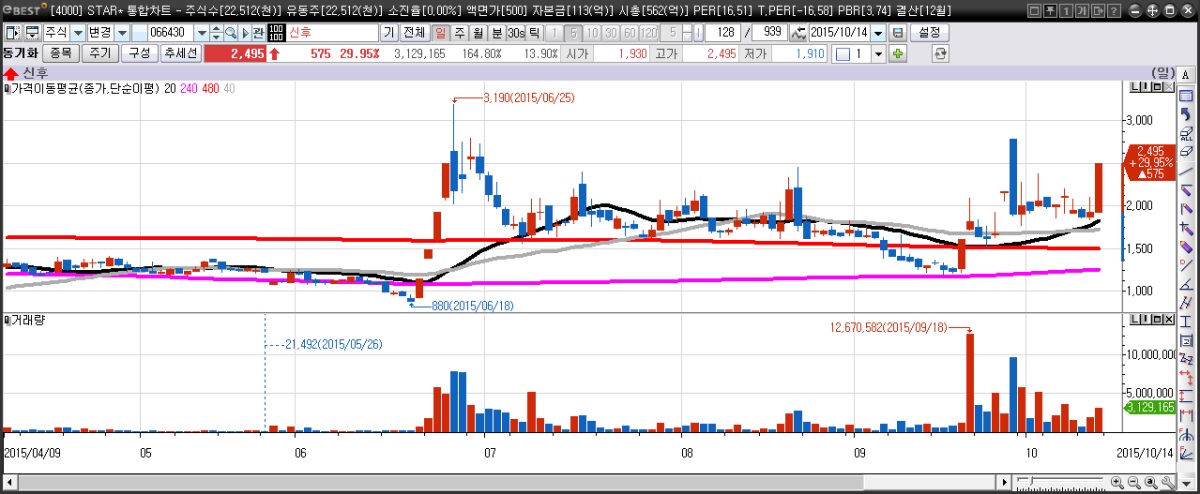The height and width of the screenshot is (494, 1200).
Task: Click the 추세선 button
Action: pyautogui.click(x=181, y=53)
